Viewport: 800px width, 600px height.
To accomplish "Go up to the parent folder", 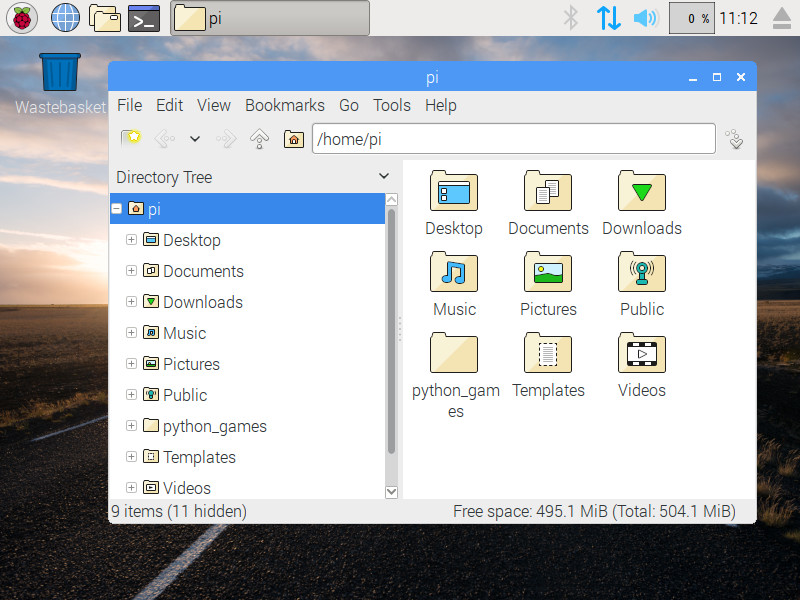I will pyautogui.click(x=260, y=138).
